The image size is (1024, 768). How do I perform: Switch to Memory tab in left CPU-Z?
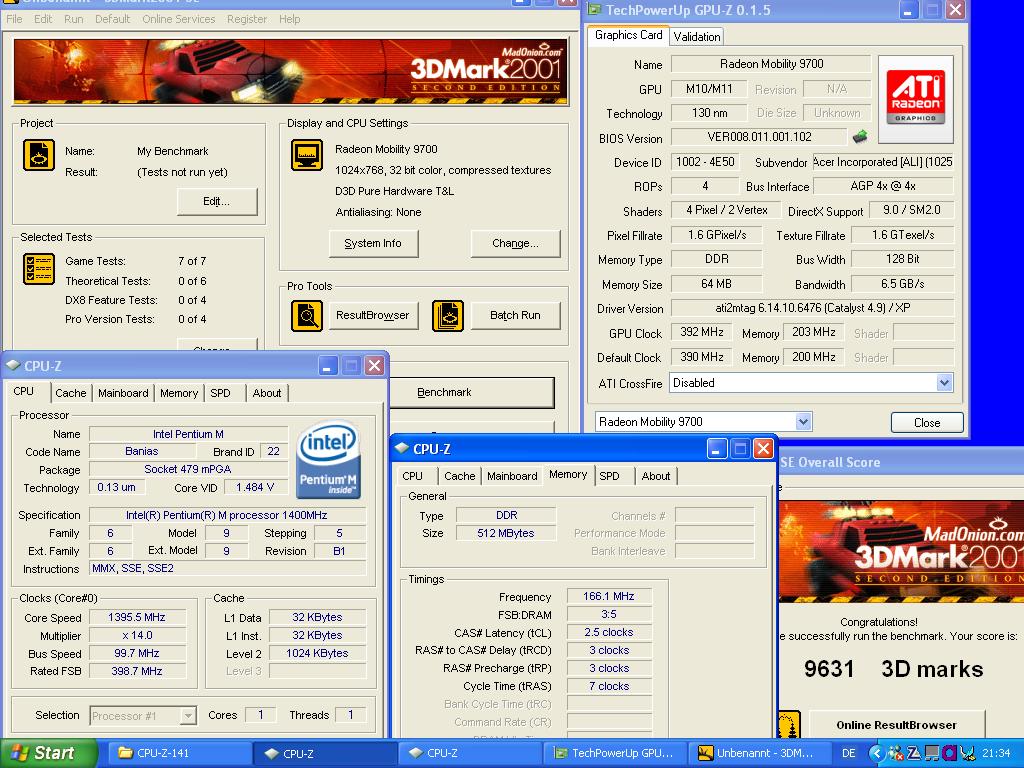pos(179,393)
